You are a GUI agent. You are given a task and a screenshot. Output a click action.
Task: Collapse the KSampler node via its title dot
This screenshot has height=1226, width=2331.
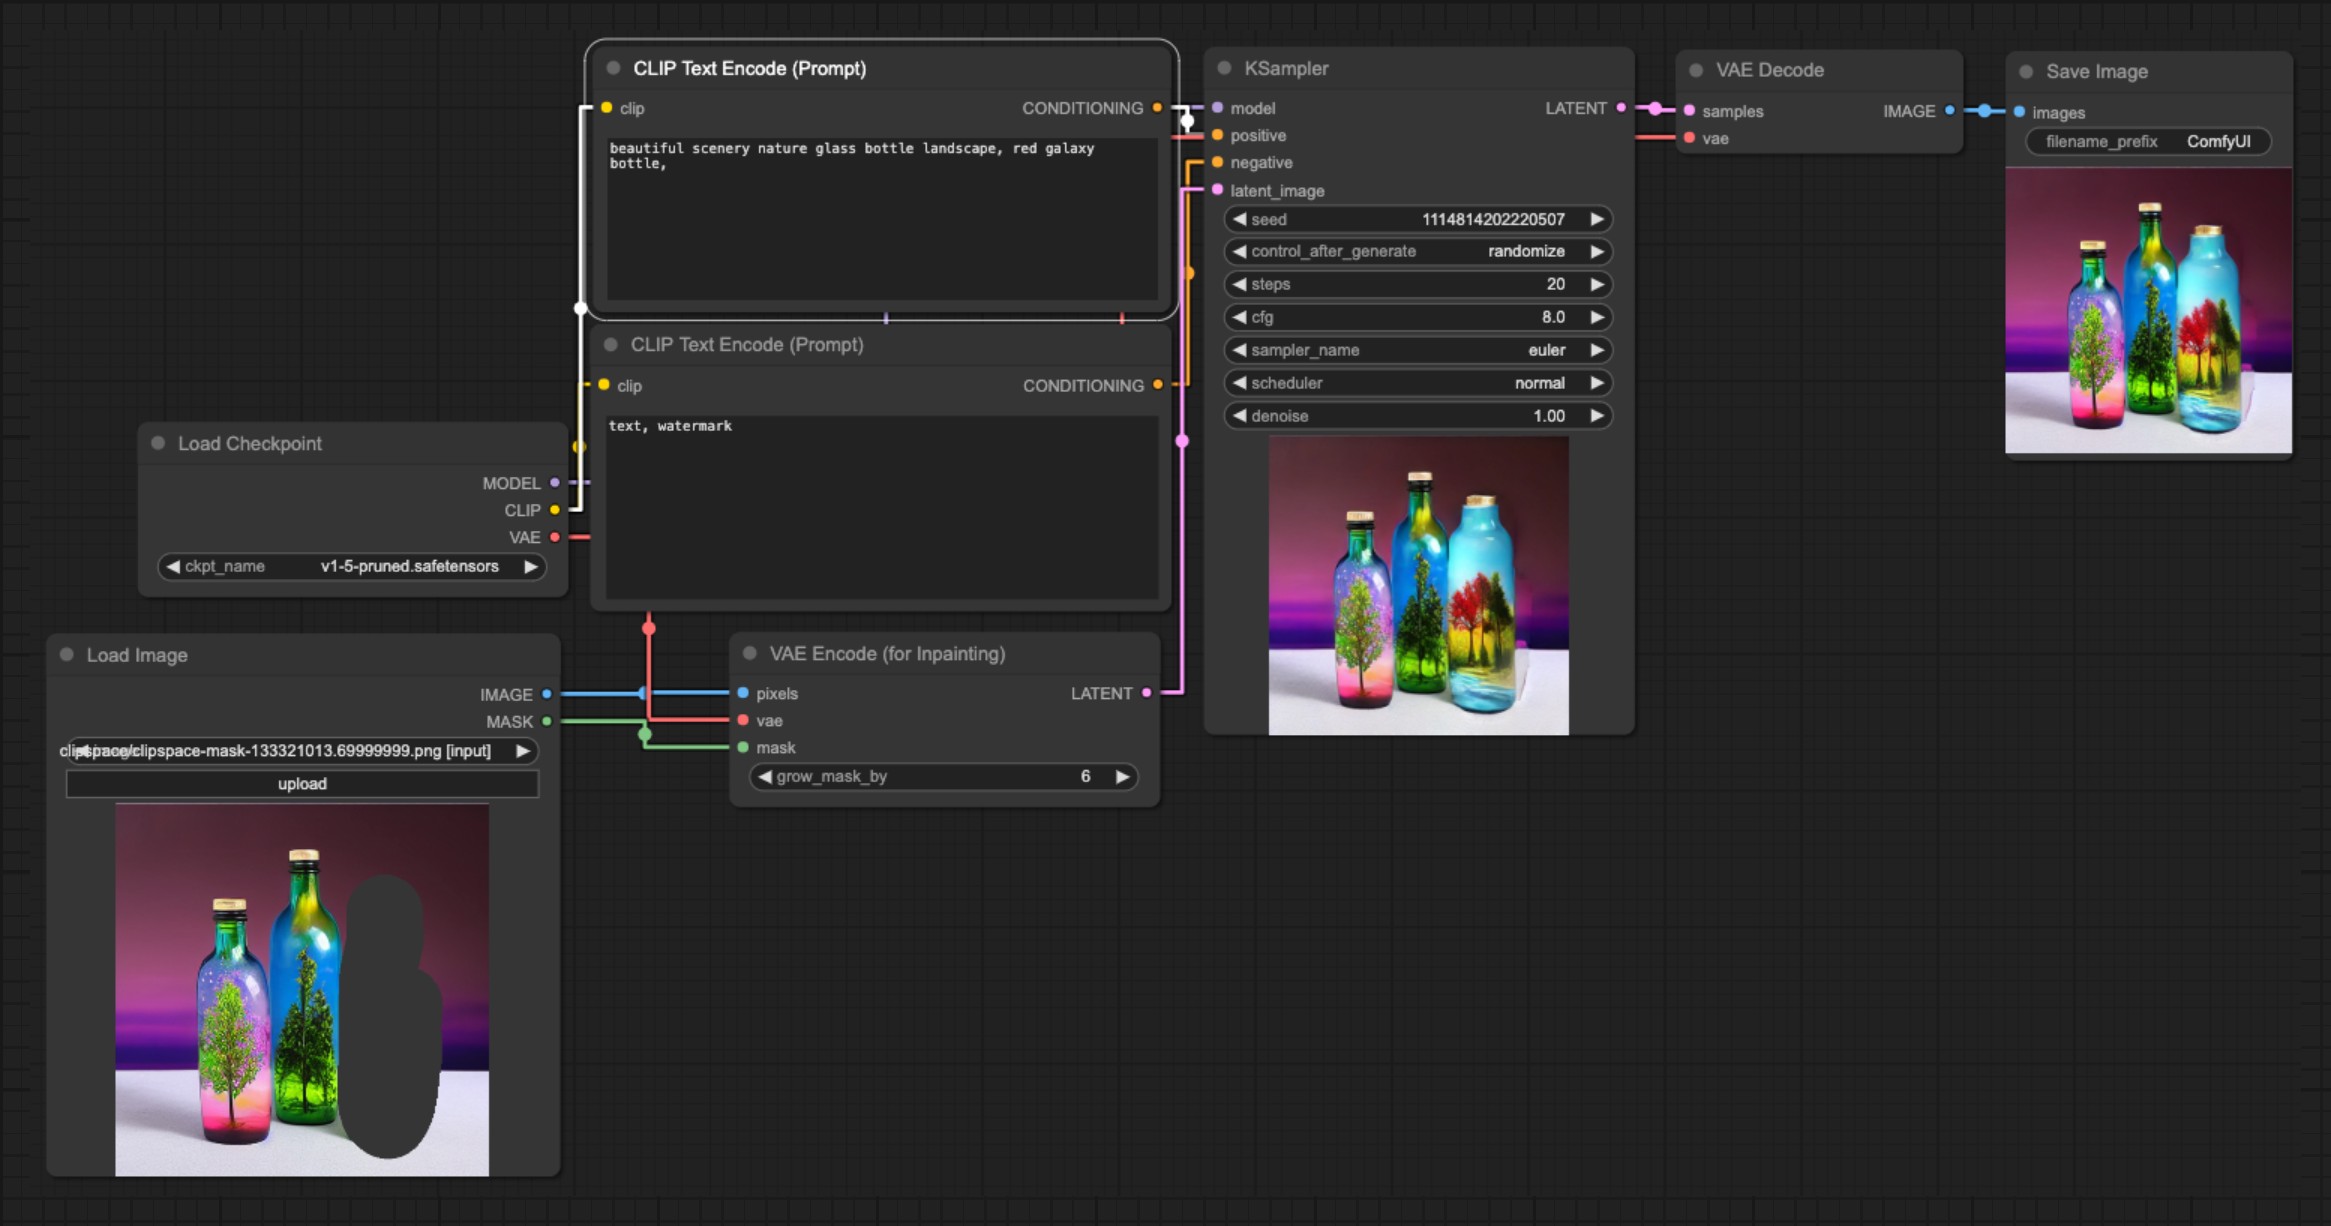(x=1224, y=68)
